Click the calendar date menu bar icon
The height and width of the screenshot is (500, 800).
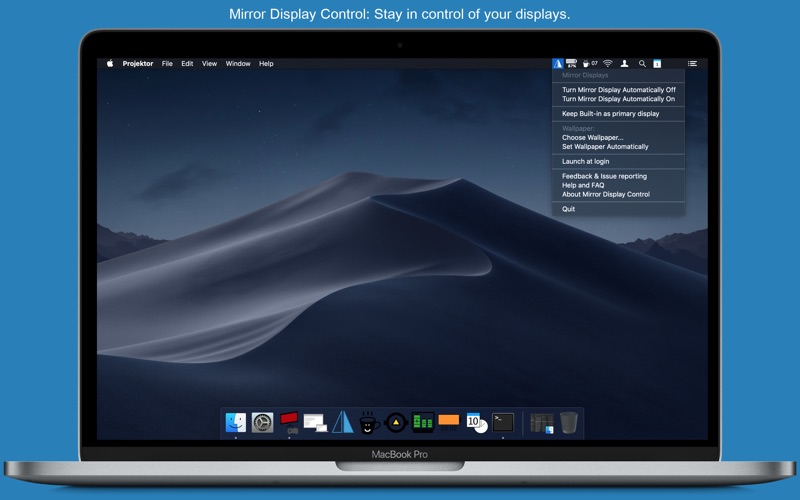[x=657, y=64]
